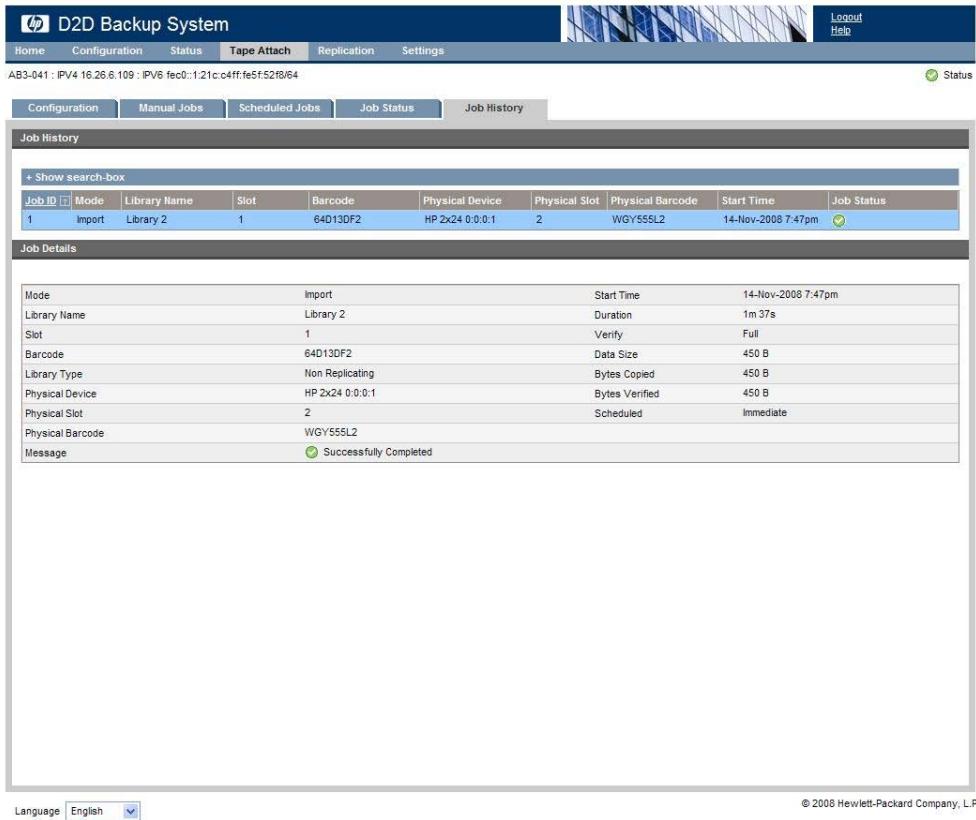Click the Successfully Completed green check icon
The width and height of the screenshot is (976, 820).
click(x=311, y=452)
